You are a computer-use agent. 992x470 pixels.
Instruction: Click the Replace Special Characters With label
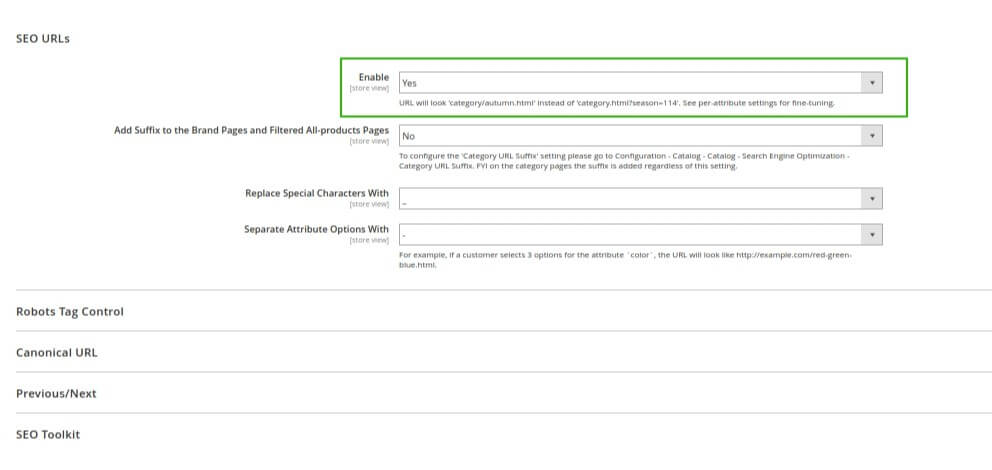click(316, 193)
